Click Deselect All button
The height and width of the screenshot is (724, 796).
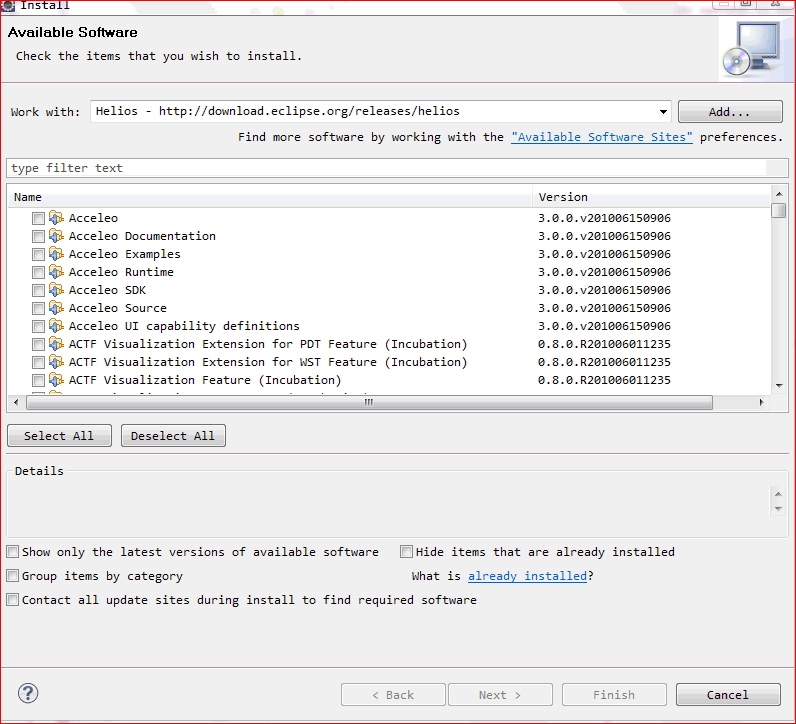(x=173, y=436)
